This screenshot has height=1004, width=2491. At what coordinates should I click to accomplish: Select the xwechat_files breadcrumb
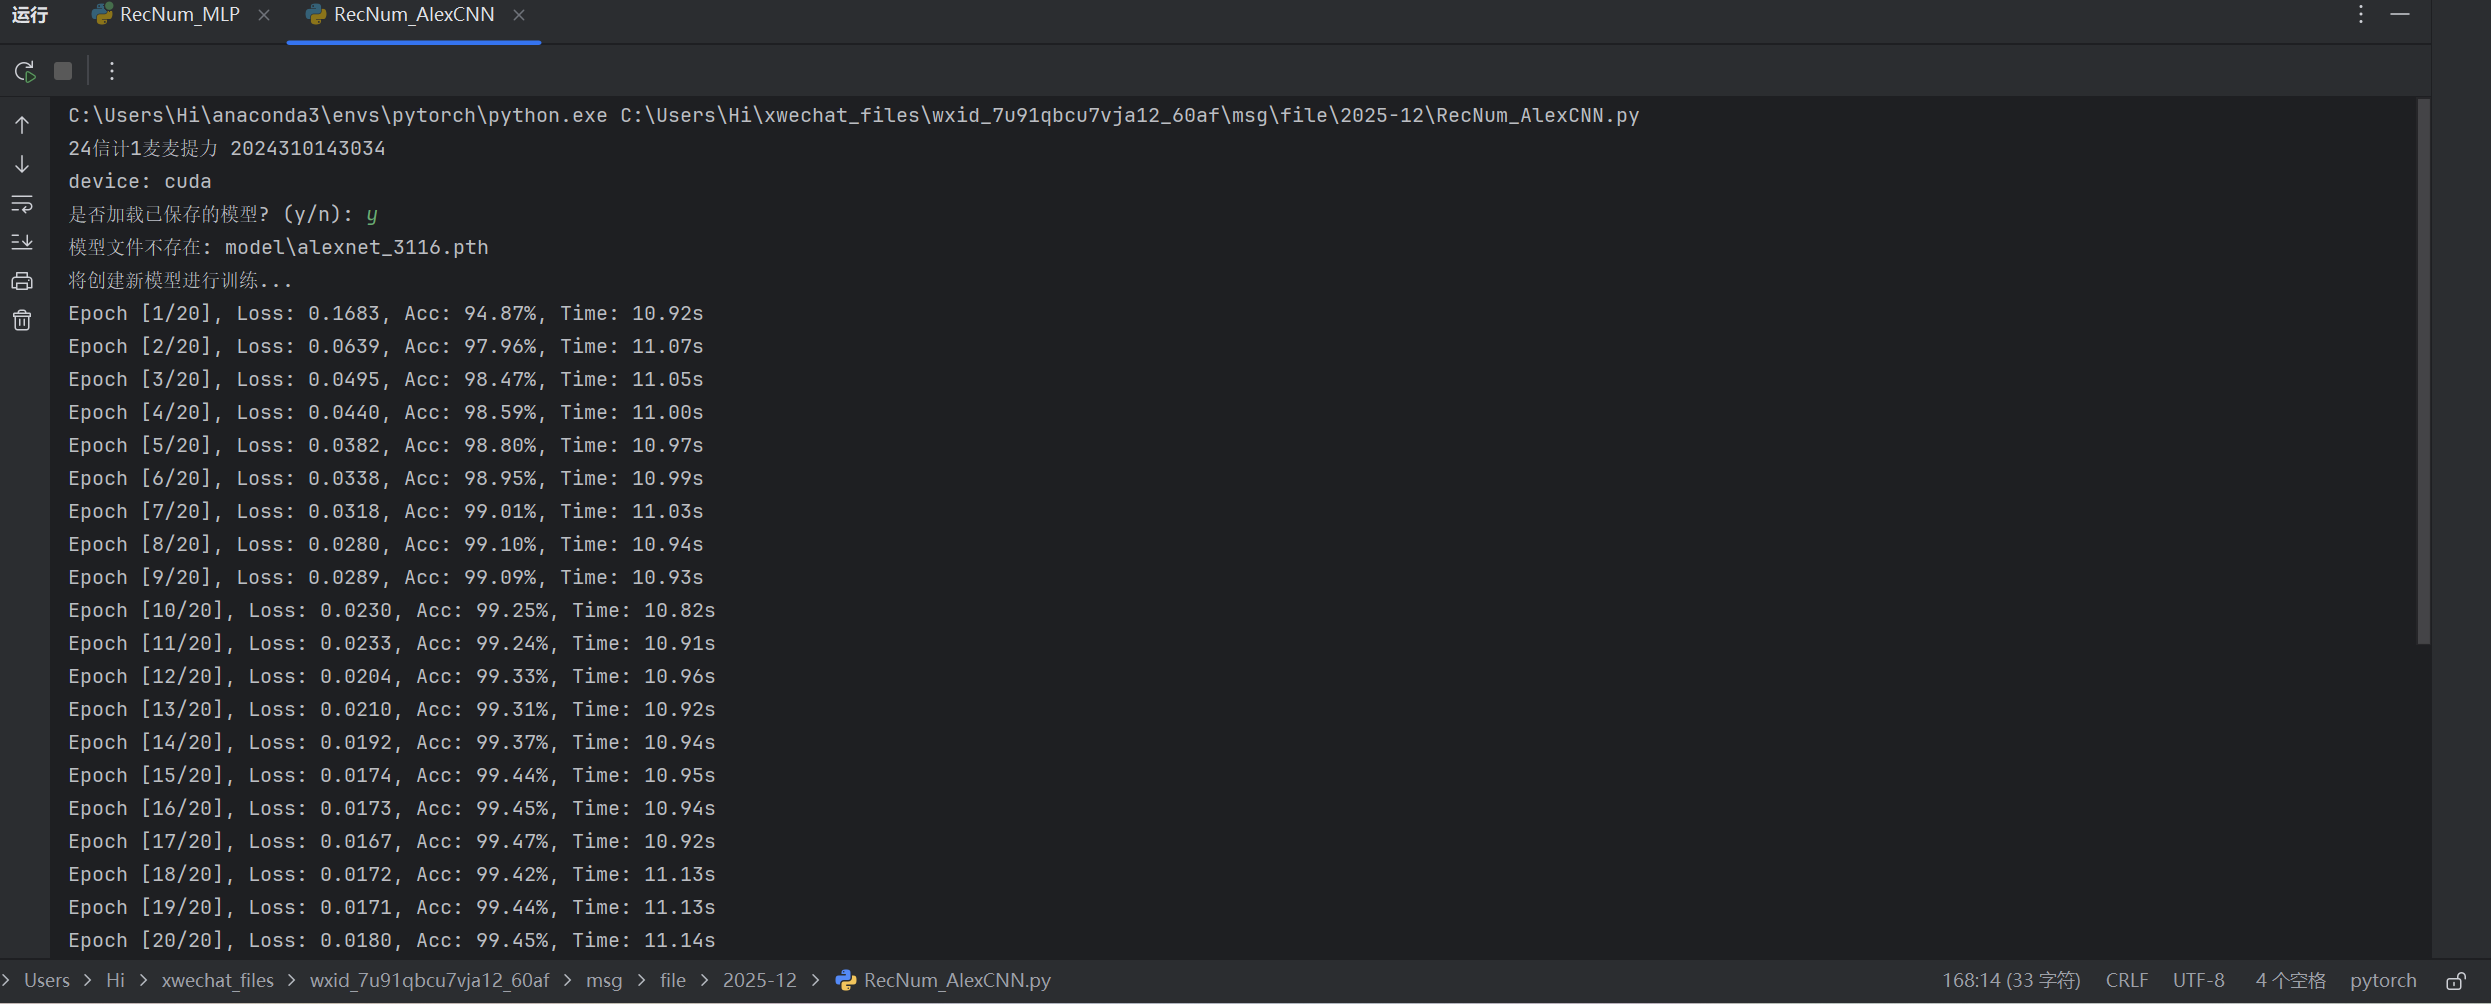pos(218,981)
